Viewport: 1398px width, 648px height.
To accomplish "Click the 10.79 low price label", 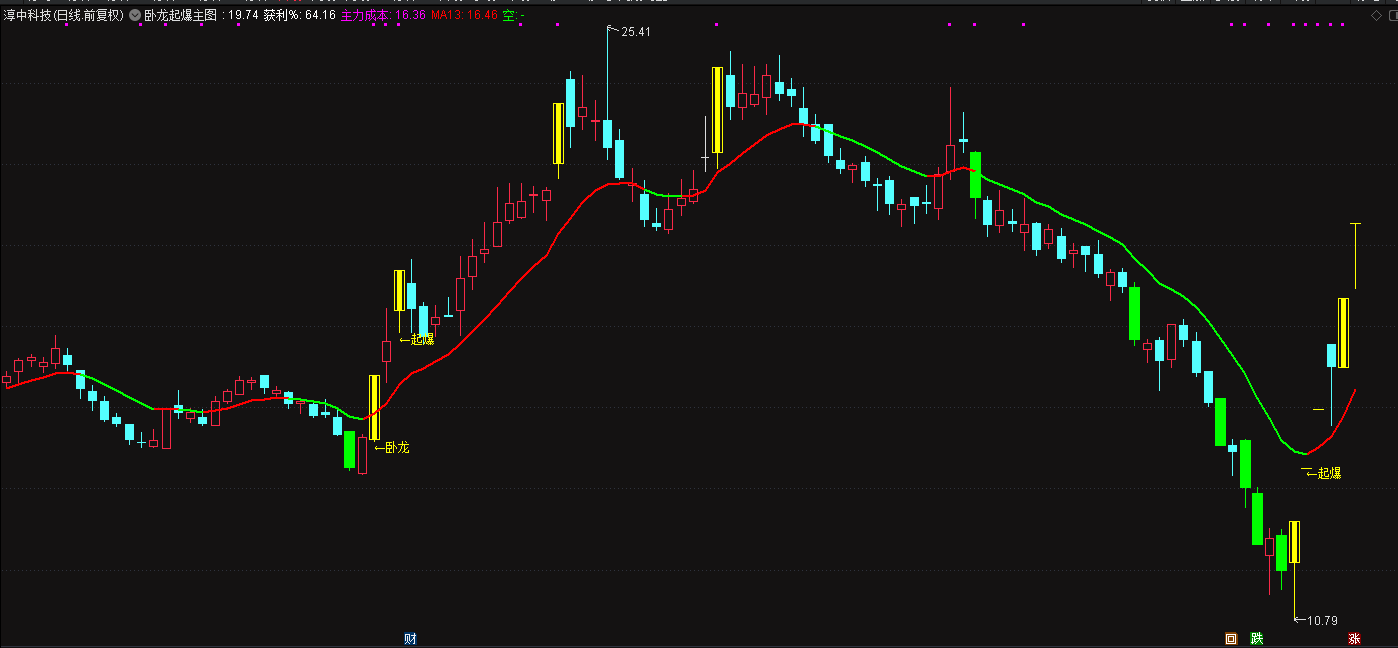I will pyautogui.click(x=1322, y=620).
